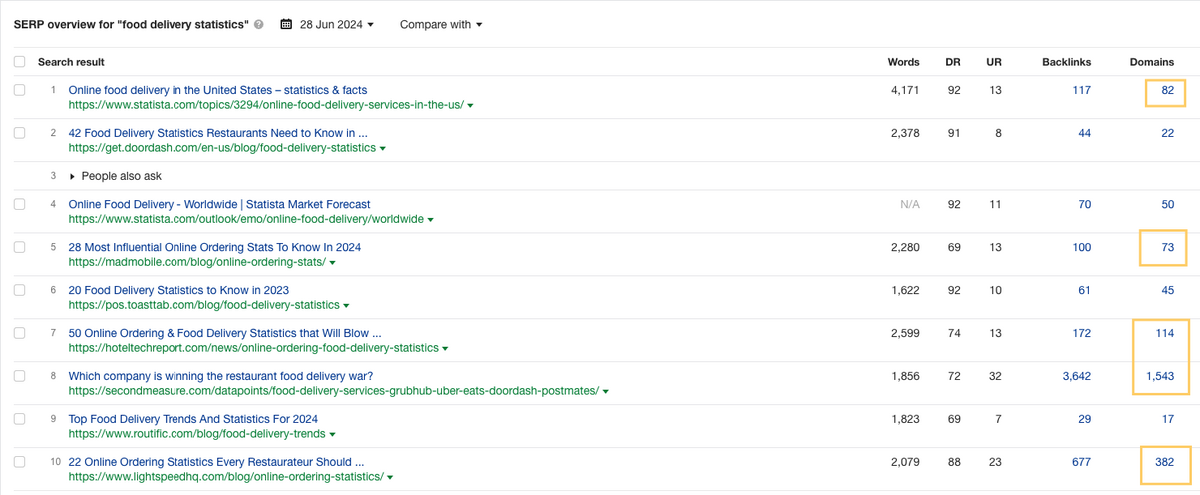
Task: Click the madmobile.com green URL
Action: [x=197, y=262]
